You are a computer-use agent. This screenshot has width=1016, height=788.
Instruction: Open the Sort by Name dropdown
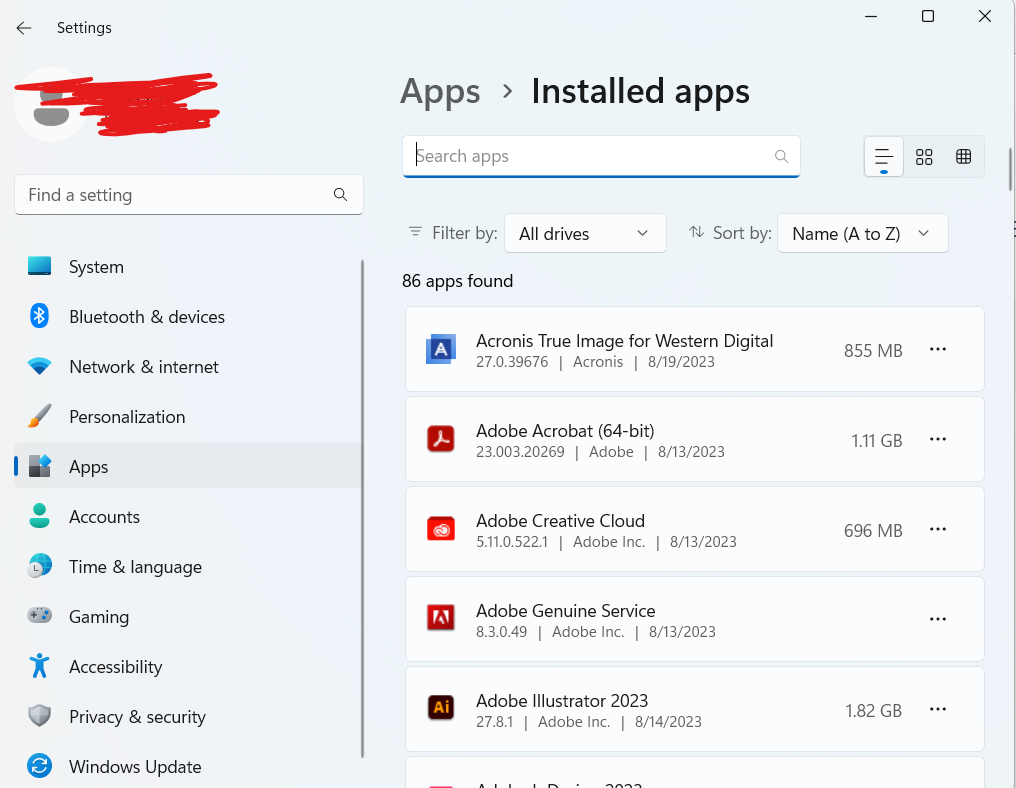(862, 233)
